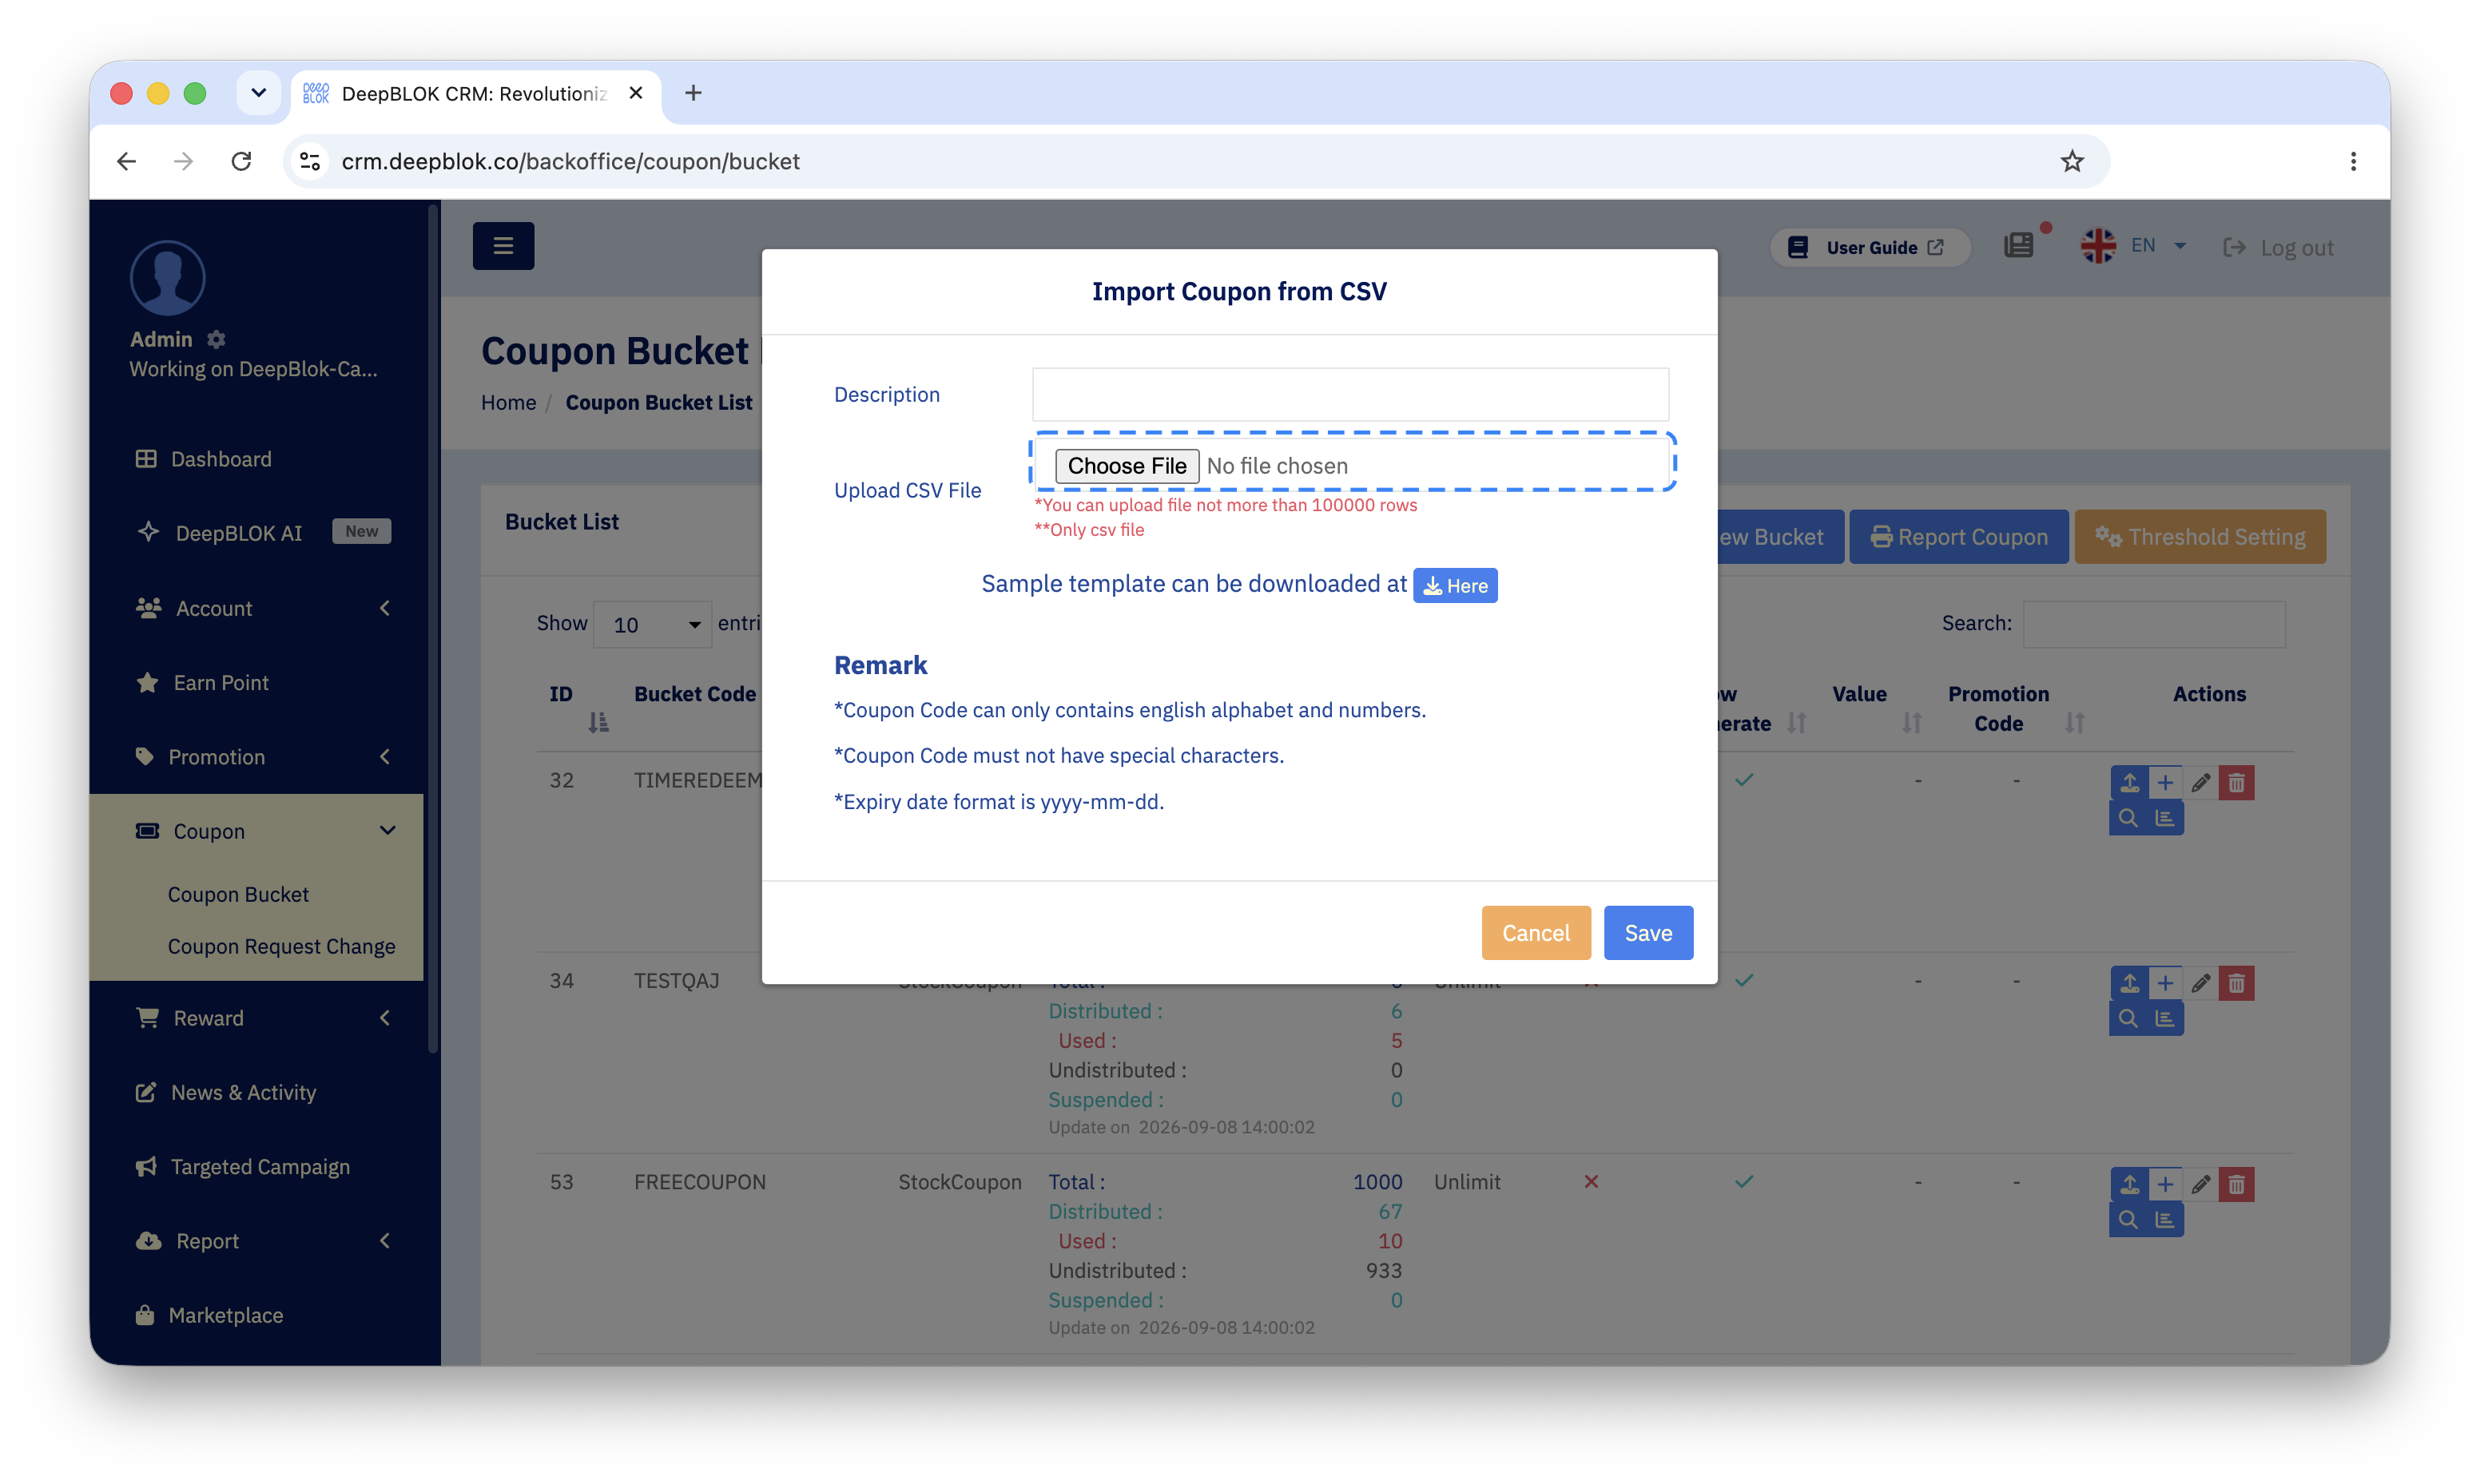Open the Earn Point sidebar item

220,683
